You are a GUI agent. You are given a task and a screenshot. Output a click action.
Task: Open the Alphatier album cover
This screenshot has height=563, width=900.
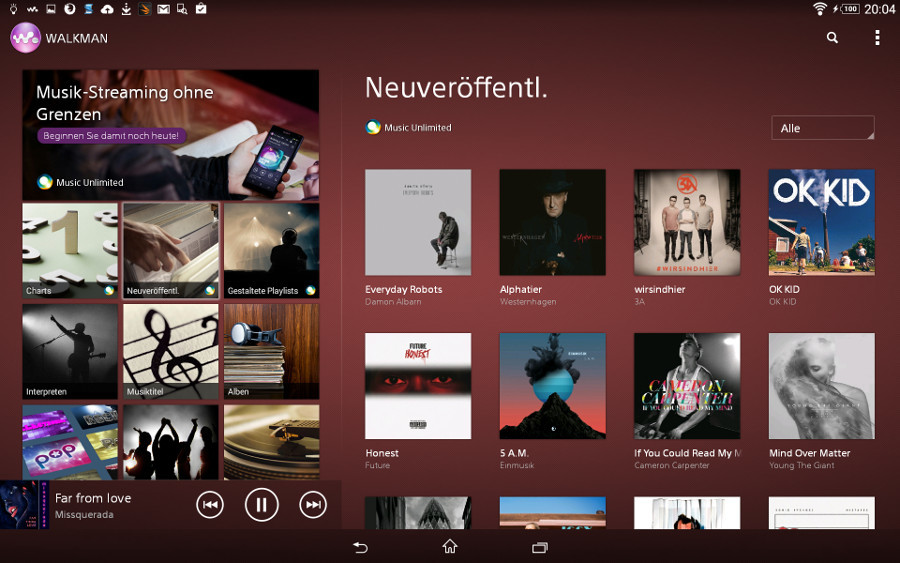(x=552, y=222)
